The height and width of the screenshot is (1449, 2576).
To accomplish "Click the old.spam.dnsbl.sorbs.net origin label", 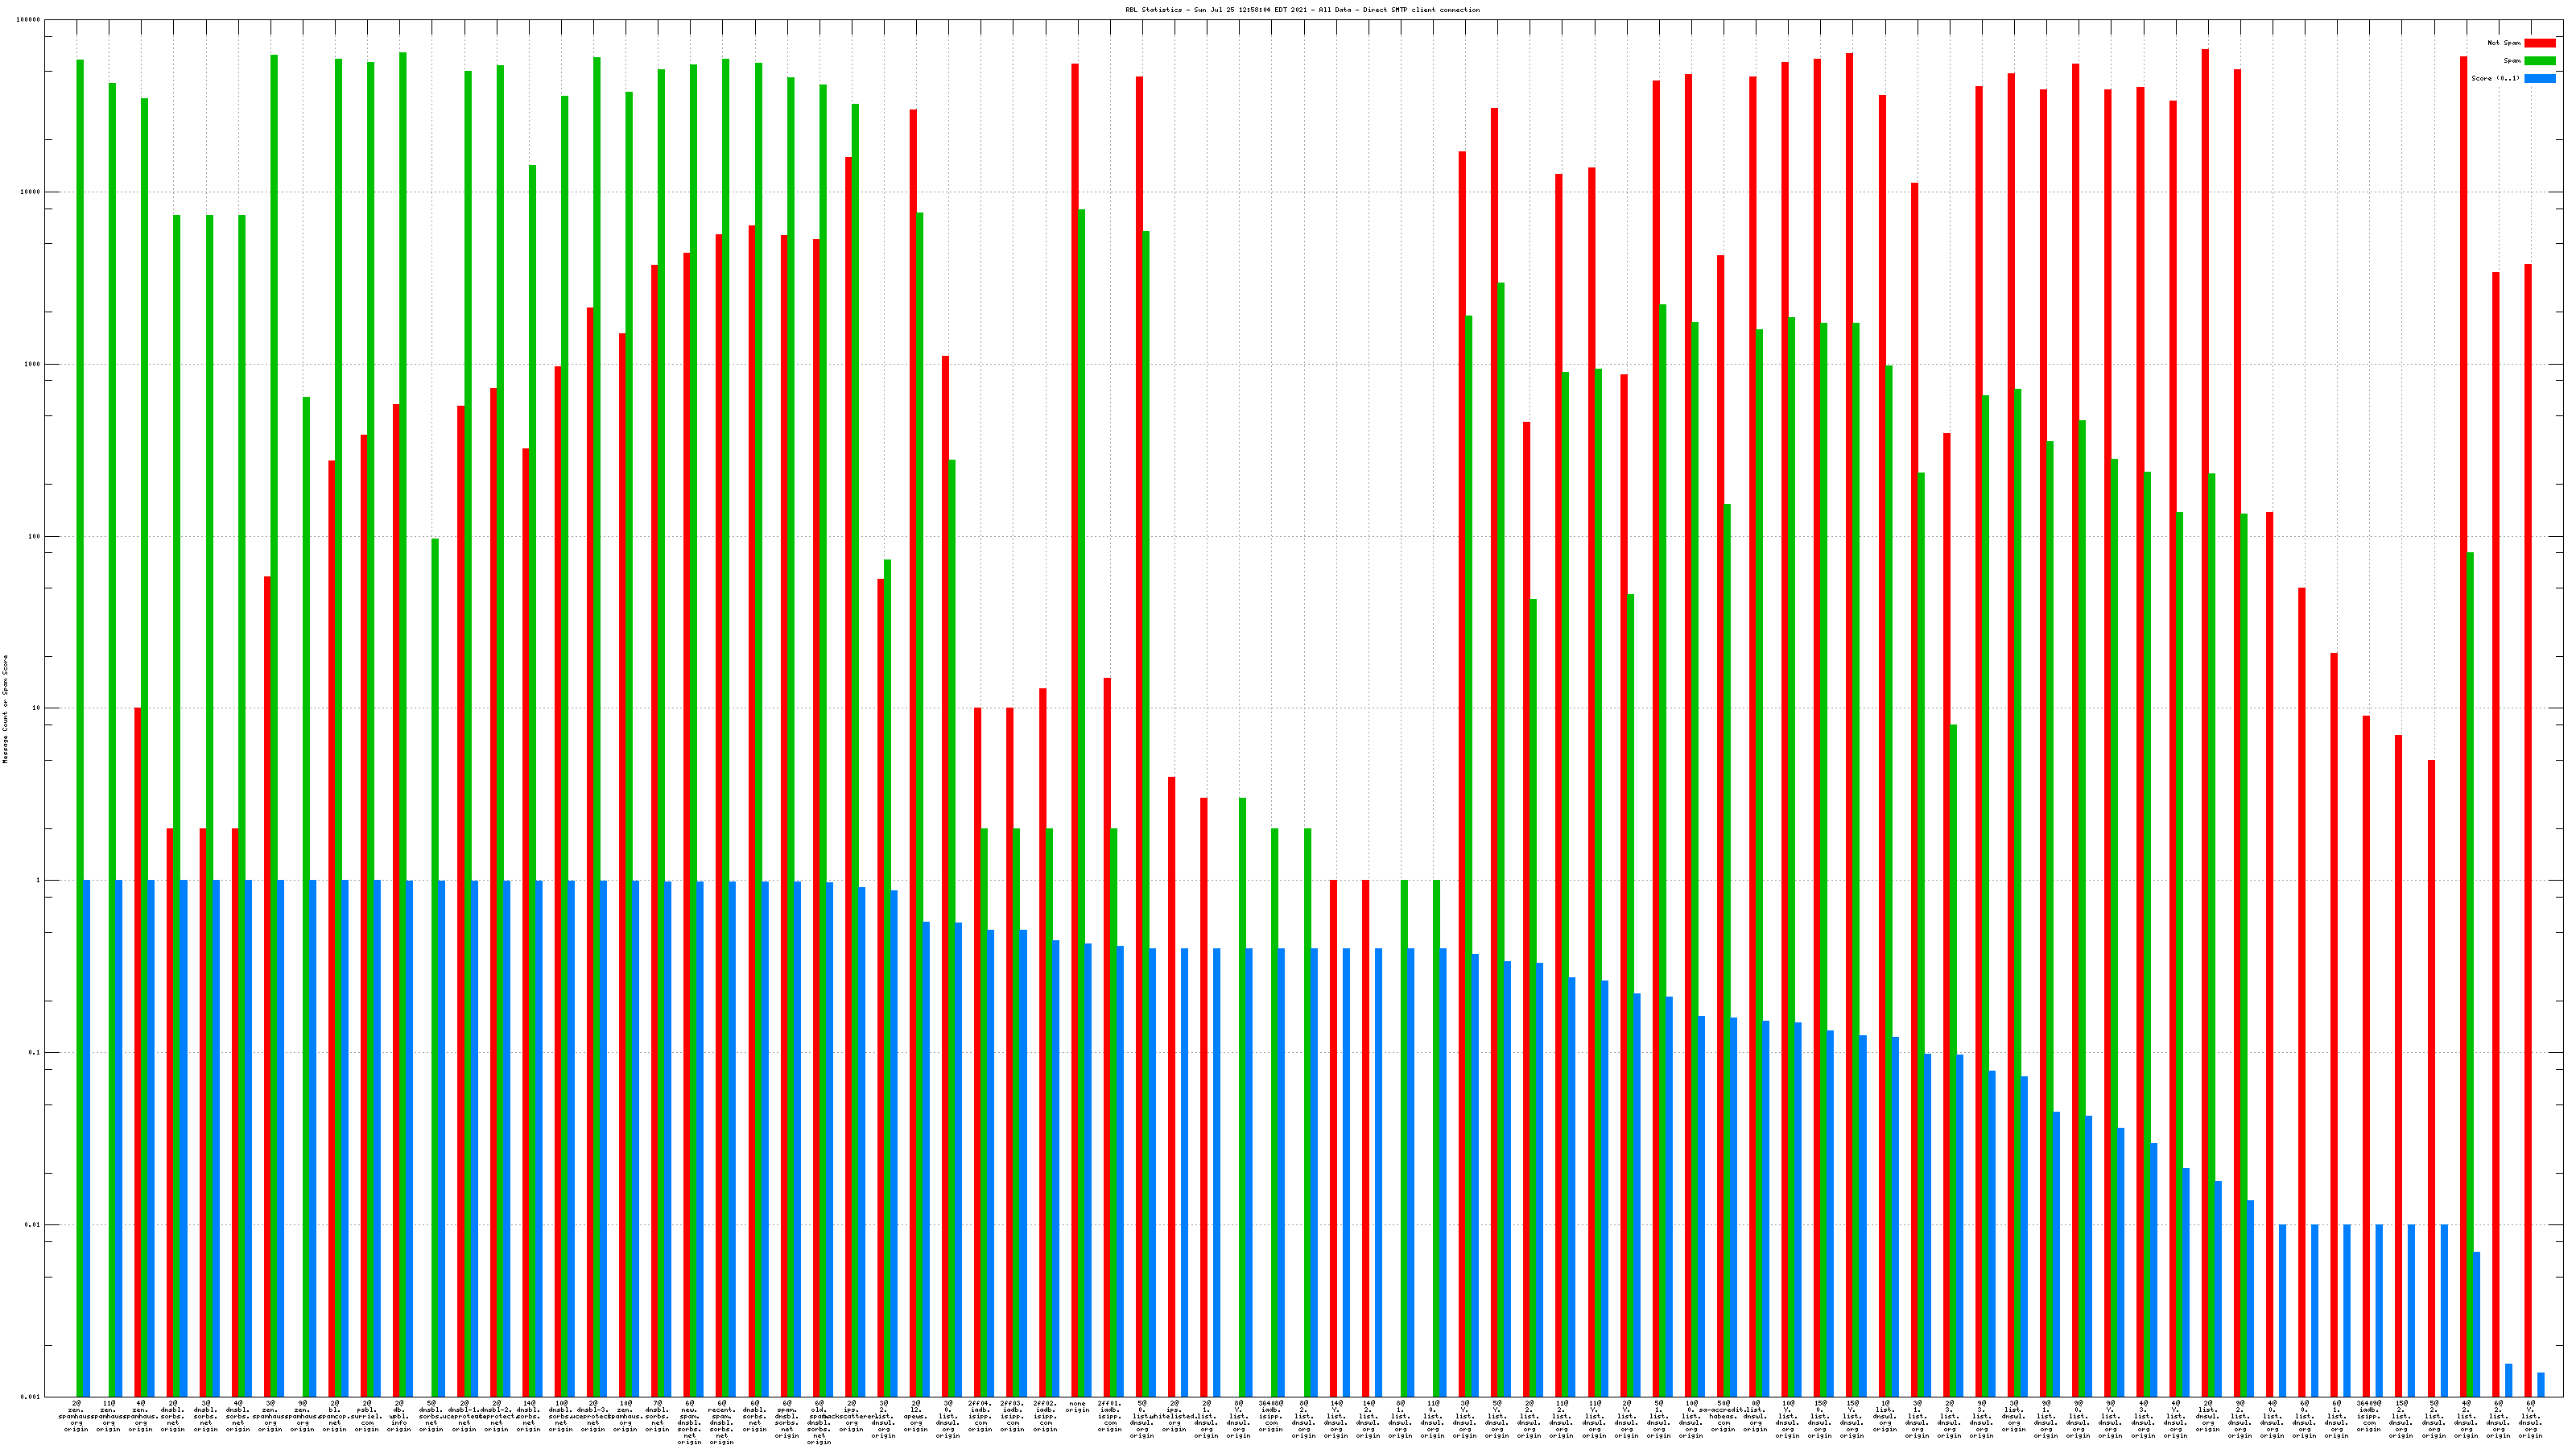I will tap(819, 1423).
